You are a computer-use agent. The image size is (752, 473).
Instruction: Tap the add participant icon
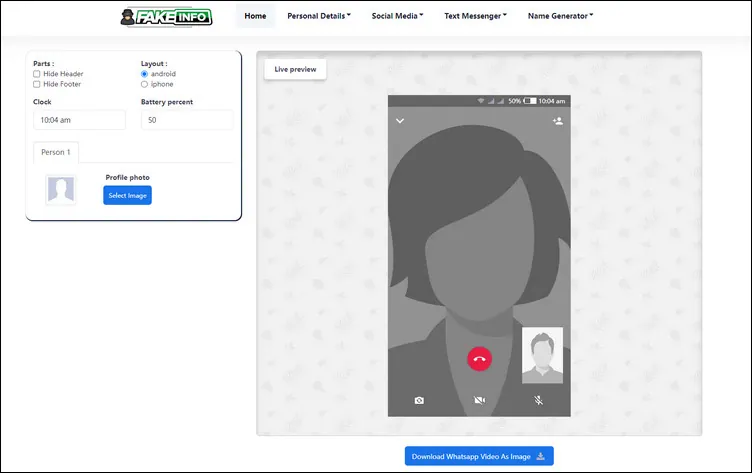(x=558, y=121)
